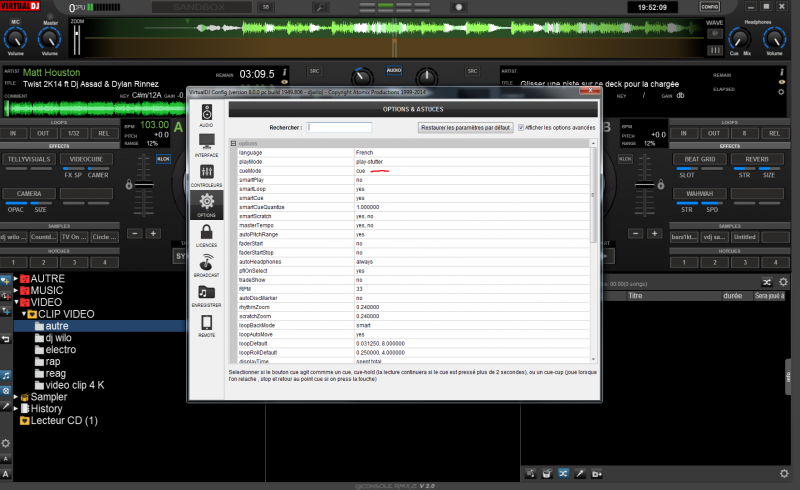Open the Interface settings section
The width and height of the screenshot is (800, 490).
click(x=207, y=145)
